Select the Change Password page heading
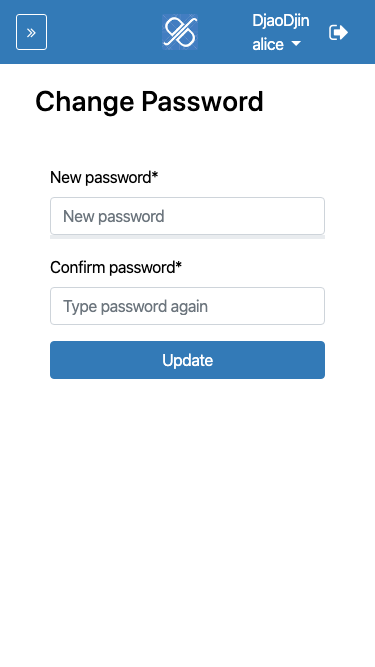The image size is (375, 667). click(149, 102)
